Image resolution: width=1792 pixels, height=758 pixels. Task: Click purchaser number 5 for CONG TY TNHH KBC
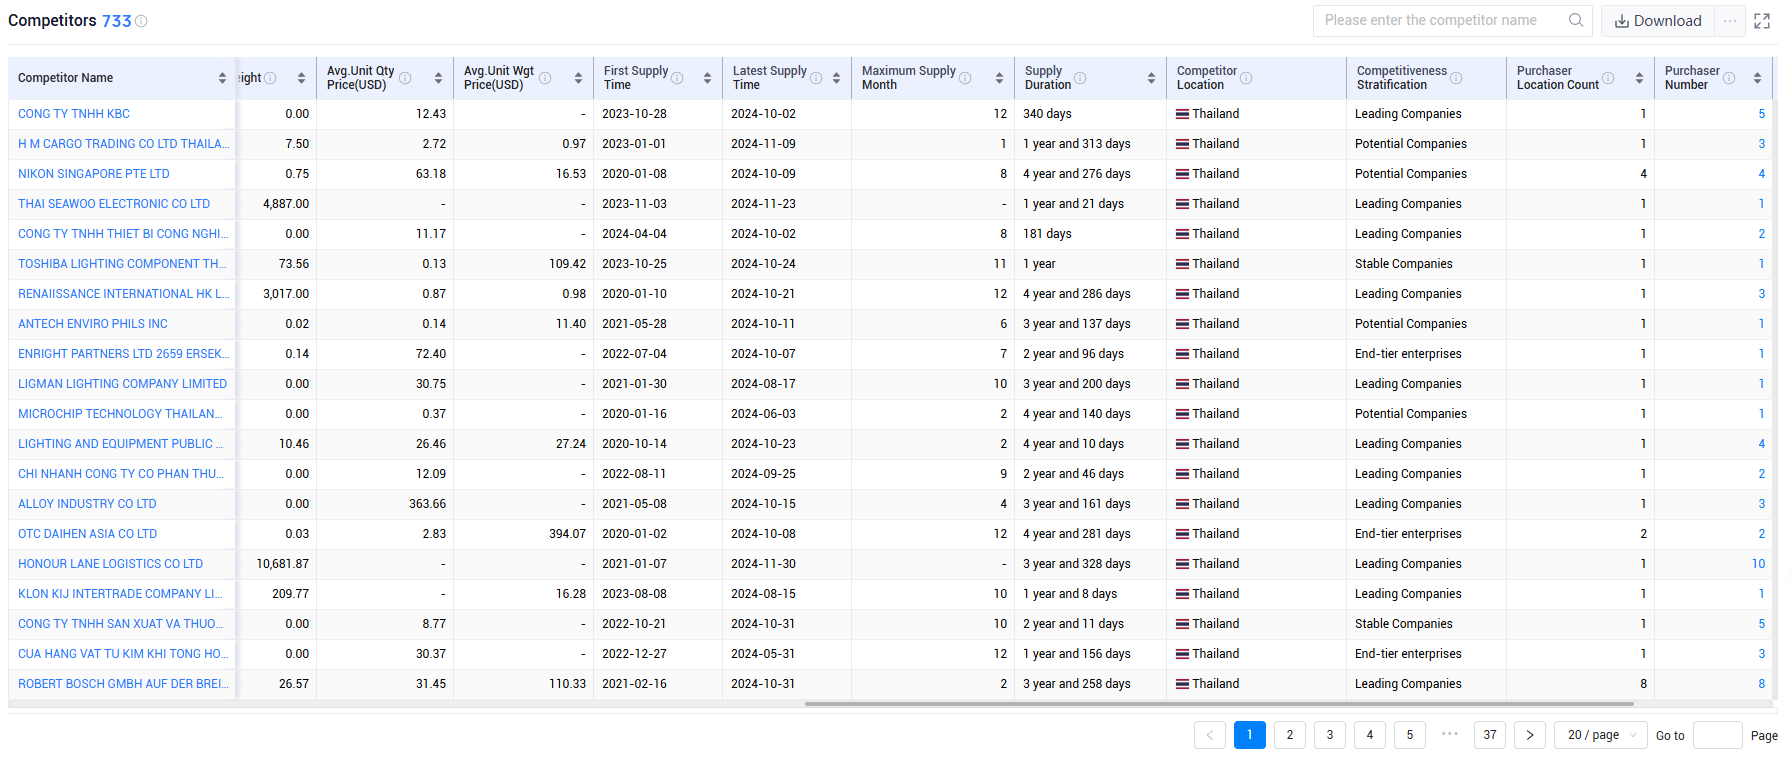click(x=1762, y=114)
